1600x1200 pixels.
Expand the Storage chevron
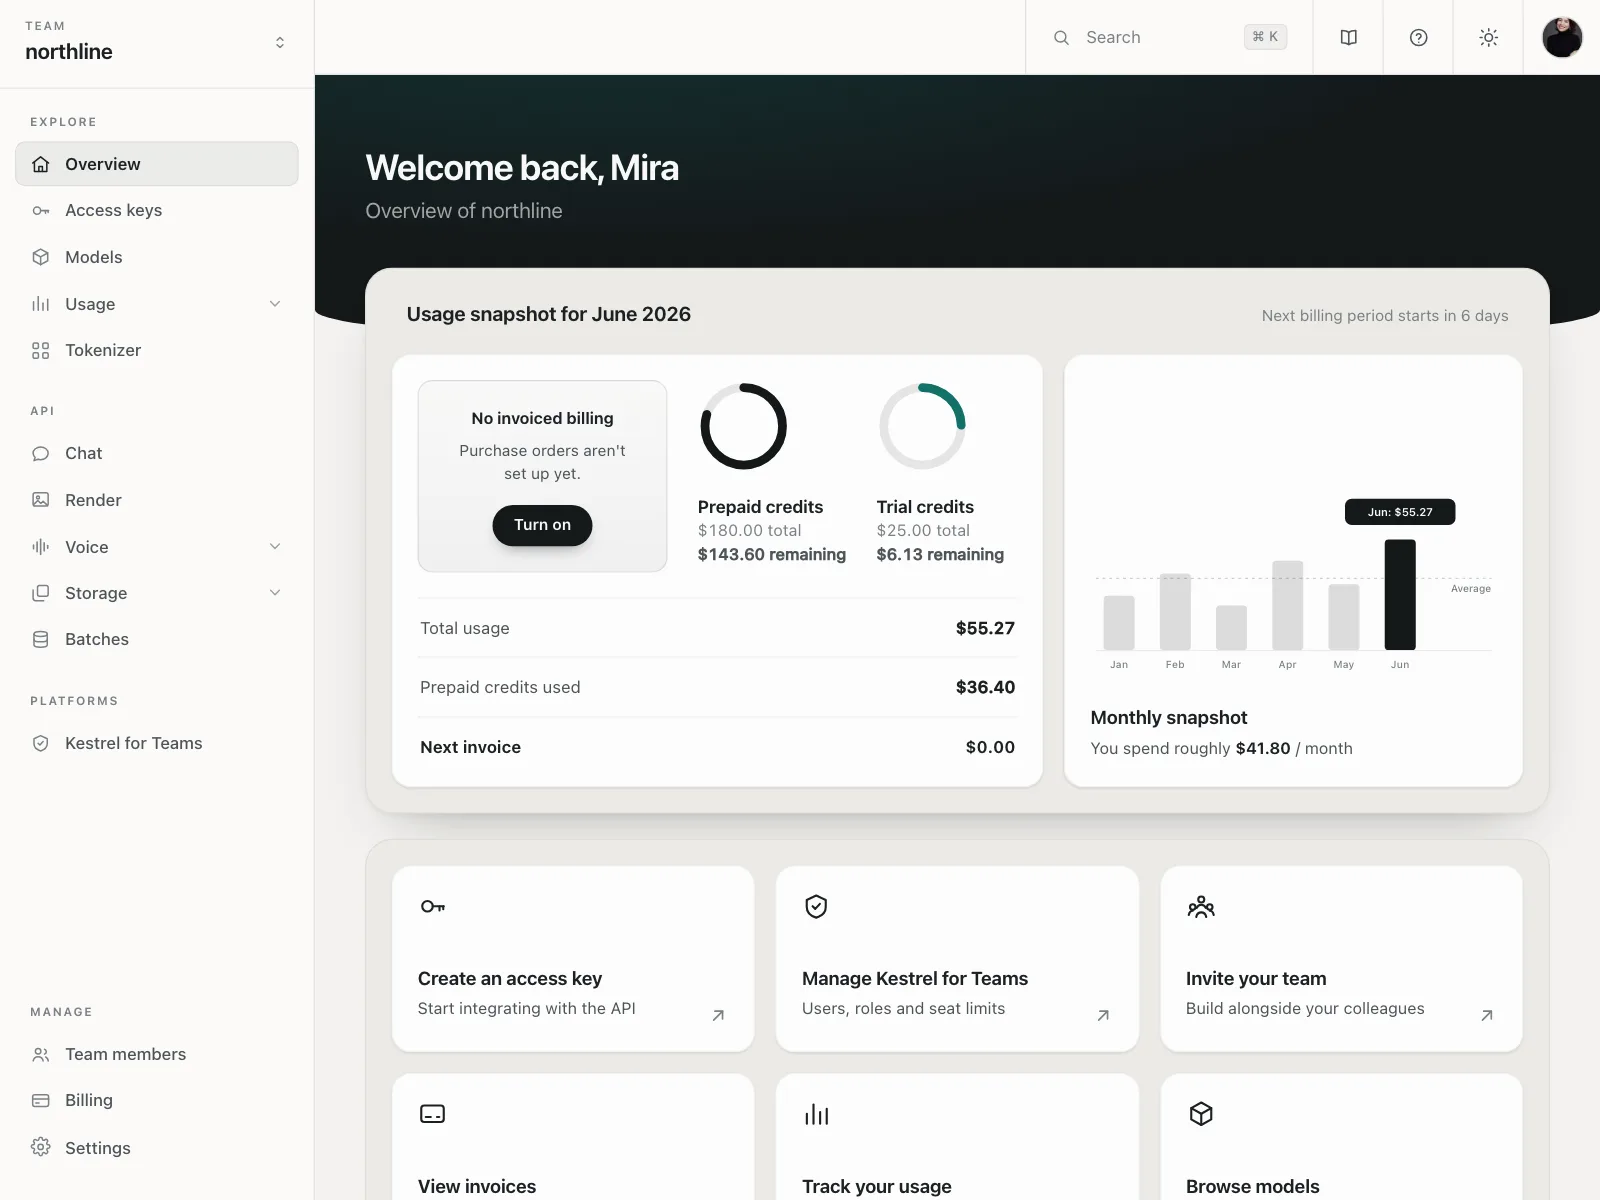[x=275, y=593]
